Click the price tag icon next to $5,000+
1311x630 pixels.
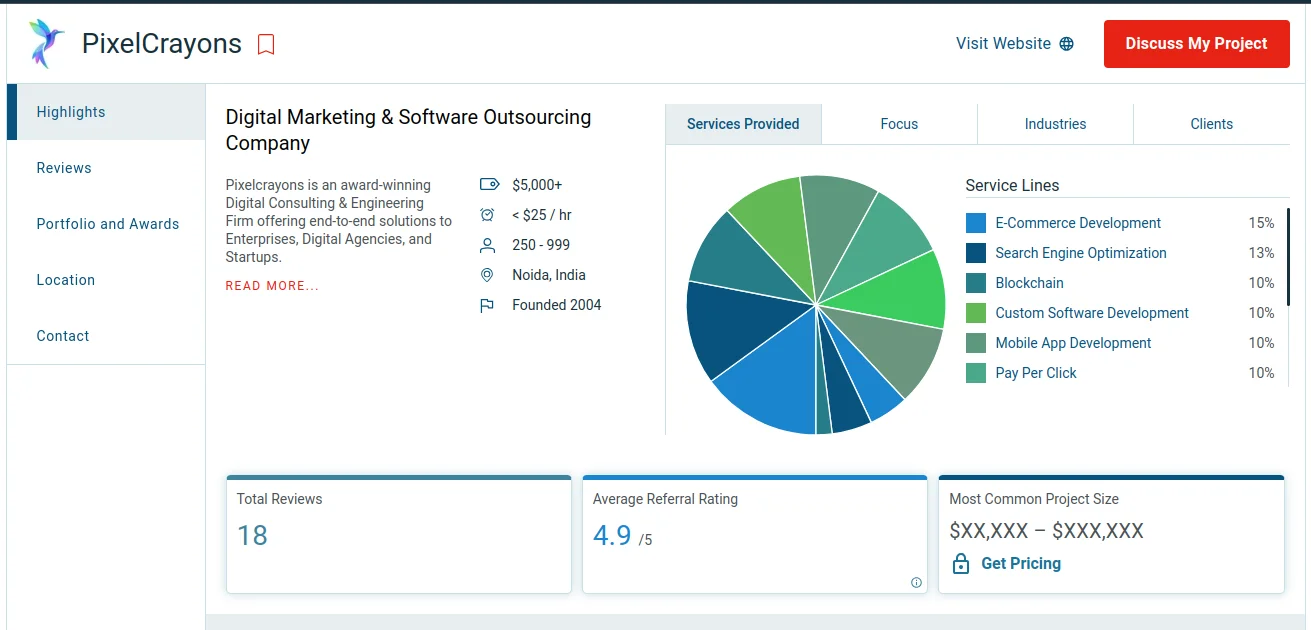(x=489, y=185)
